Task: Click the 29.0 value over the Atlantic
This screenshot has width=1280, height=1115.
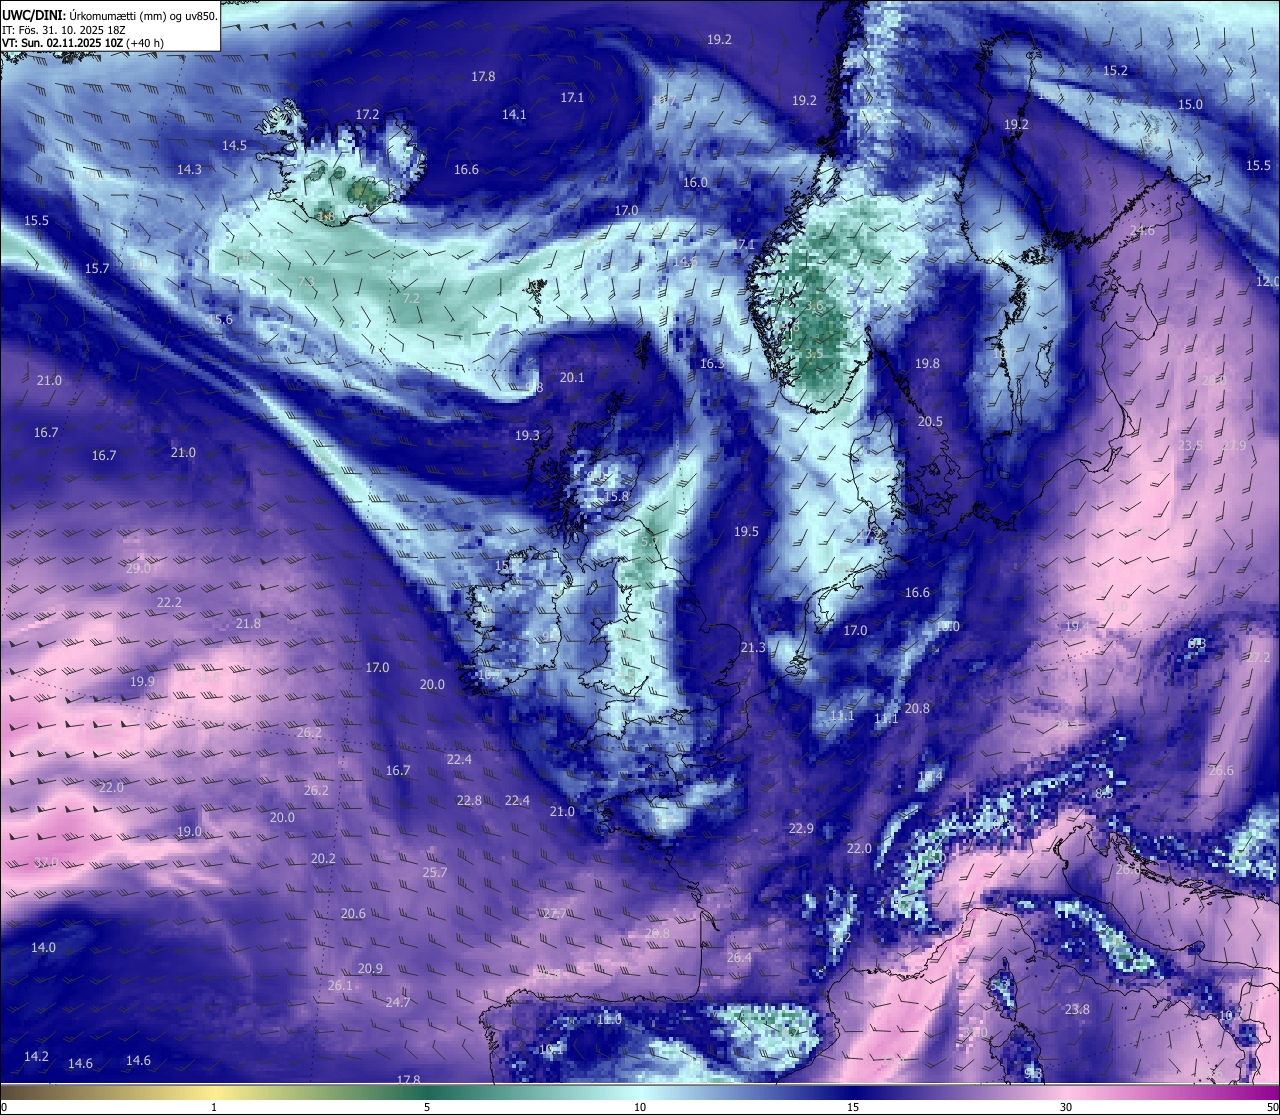Action: tap(138, 569)
